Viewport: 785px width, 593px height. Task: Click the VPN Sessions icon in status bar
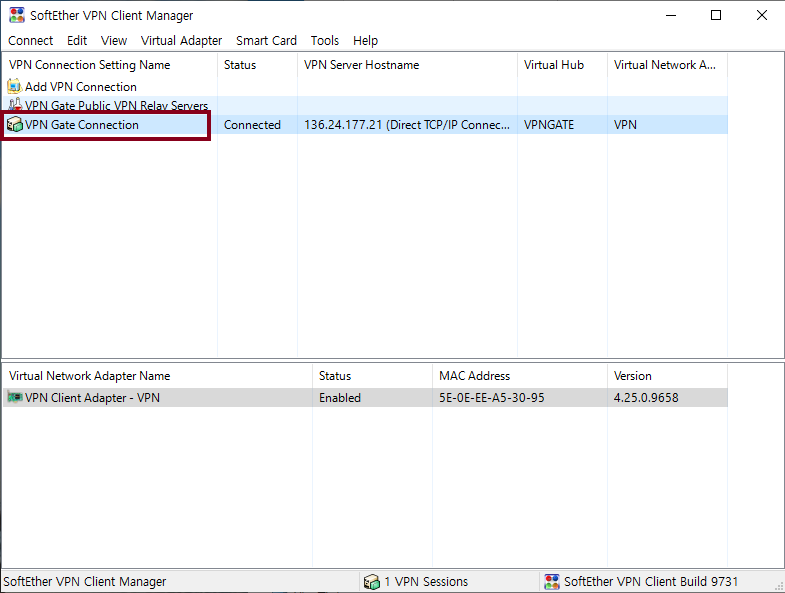[x=371, y=581]
